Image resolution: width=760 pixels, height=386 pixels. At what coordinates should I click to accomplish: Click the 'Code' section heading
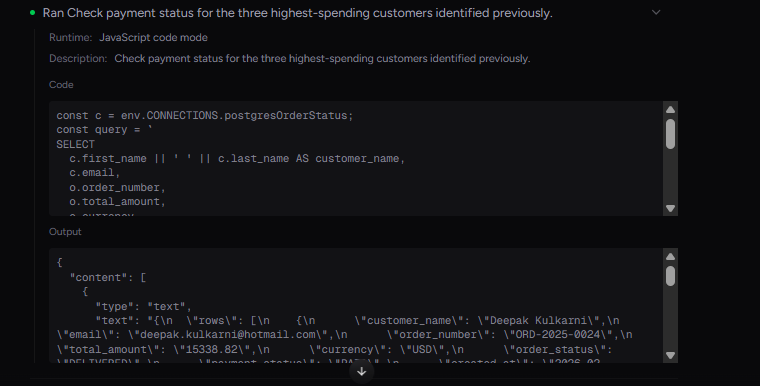[61, 85]
